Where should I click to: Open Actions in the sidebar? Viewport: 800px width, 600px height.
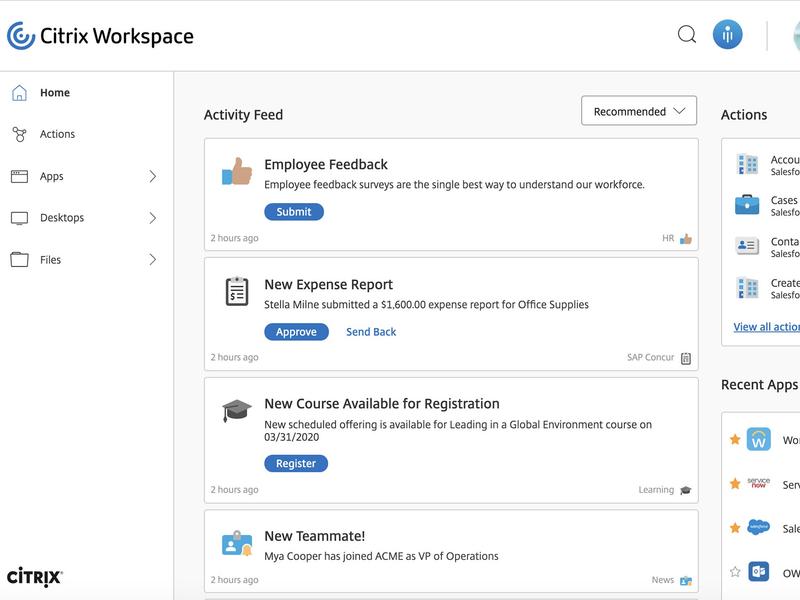pyautogui.click(x=57, y=134)
